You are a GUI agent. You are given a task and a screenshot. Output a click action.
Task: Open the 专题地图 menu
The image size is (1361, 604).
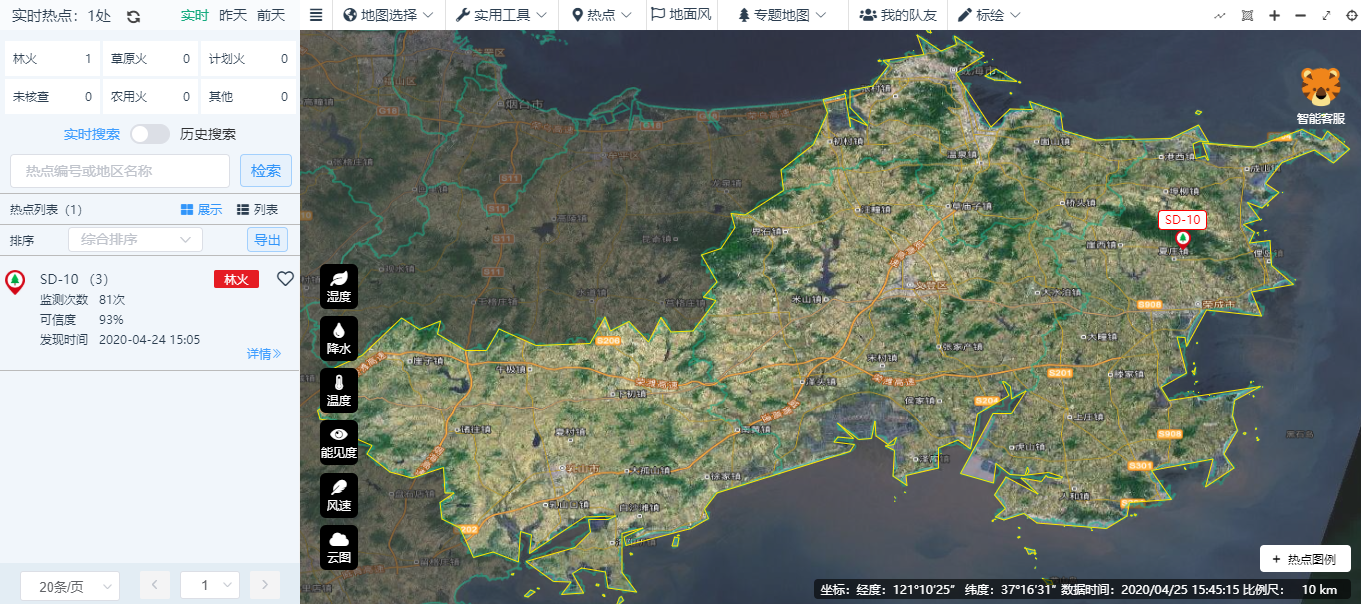[782, 16]
